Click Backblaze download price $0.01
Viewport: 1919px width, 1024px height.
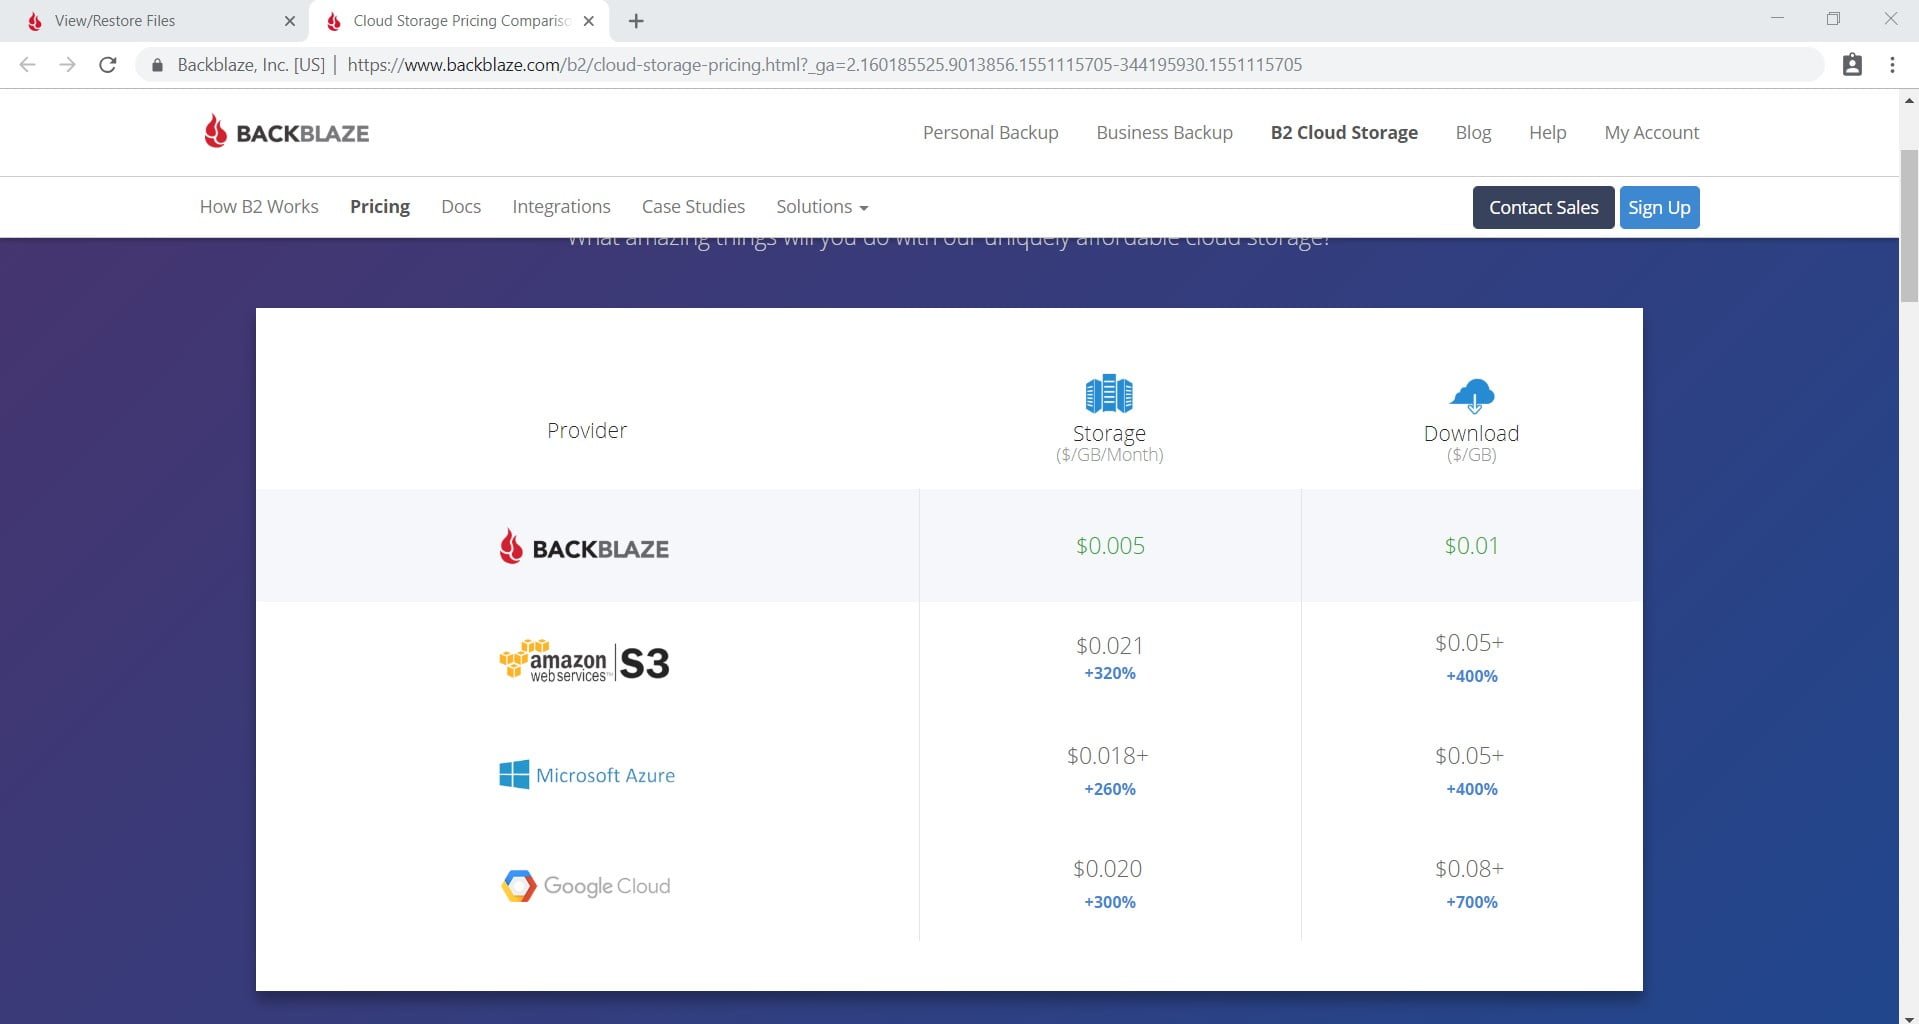(x=1471, y=545)
